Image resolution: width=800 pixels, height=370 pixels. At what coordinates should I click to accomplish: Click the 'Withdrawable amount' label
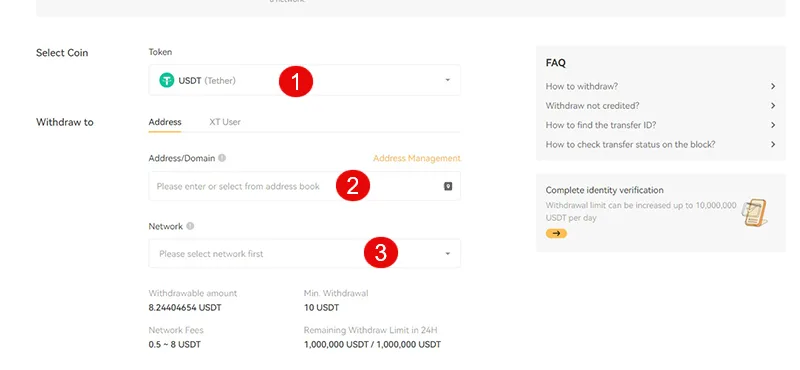pos(193,293)
